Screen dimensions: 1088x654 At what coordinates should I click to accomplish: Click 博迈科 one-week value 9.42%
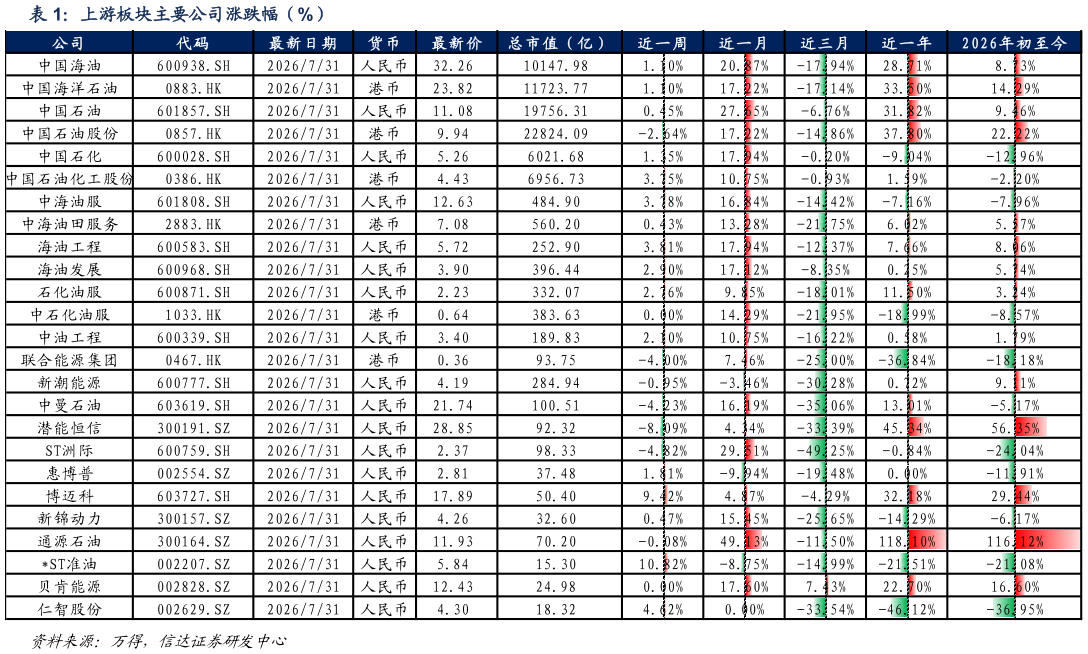pos(663,497)
